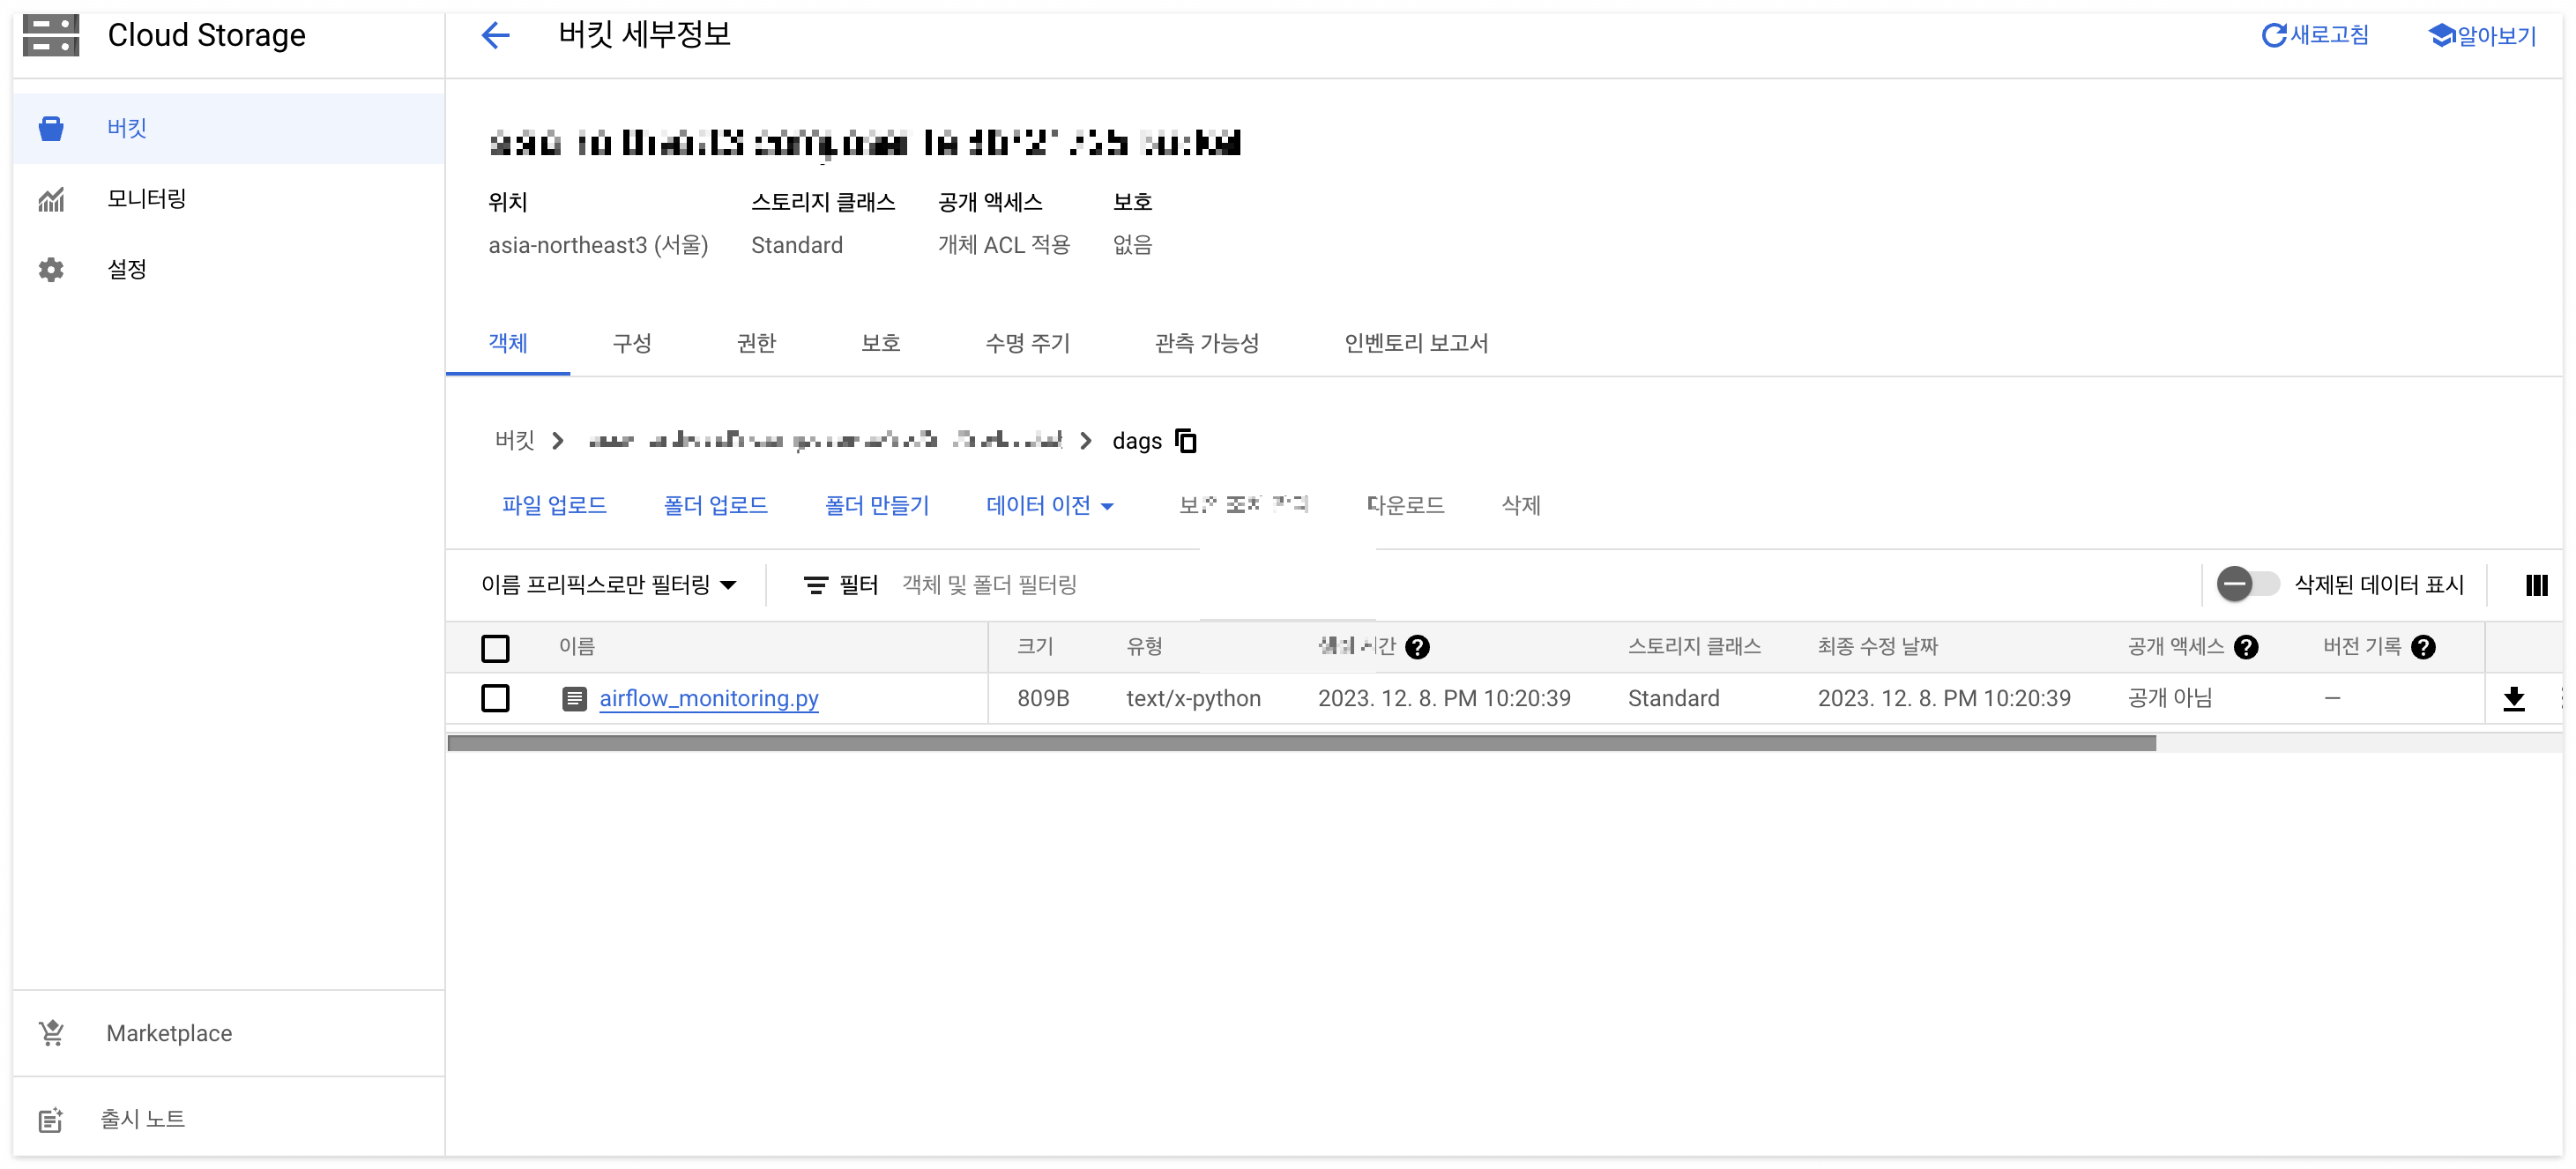Switch to the 구성 tab

631,344
